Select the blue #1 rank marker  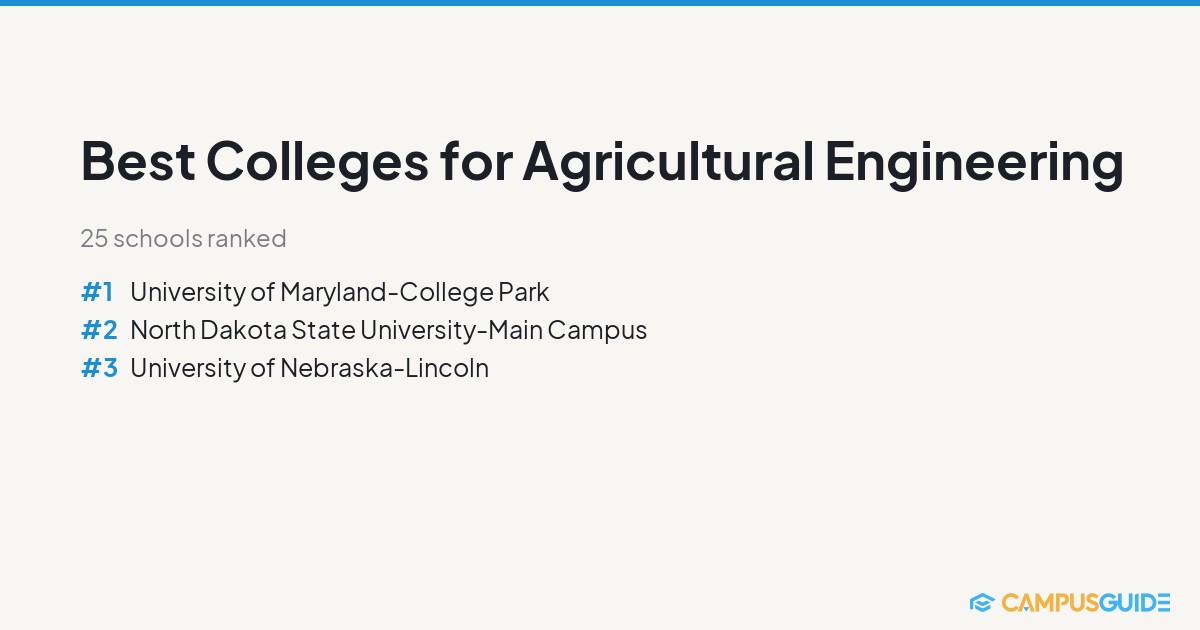(x=97, y=292)
